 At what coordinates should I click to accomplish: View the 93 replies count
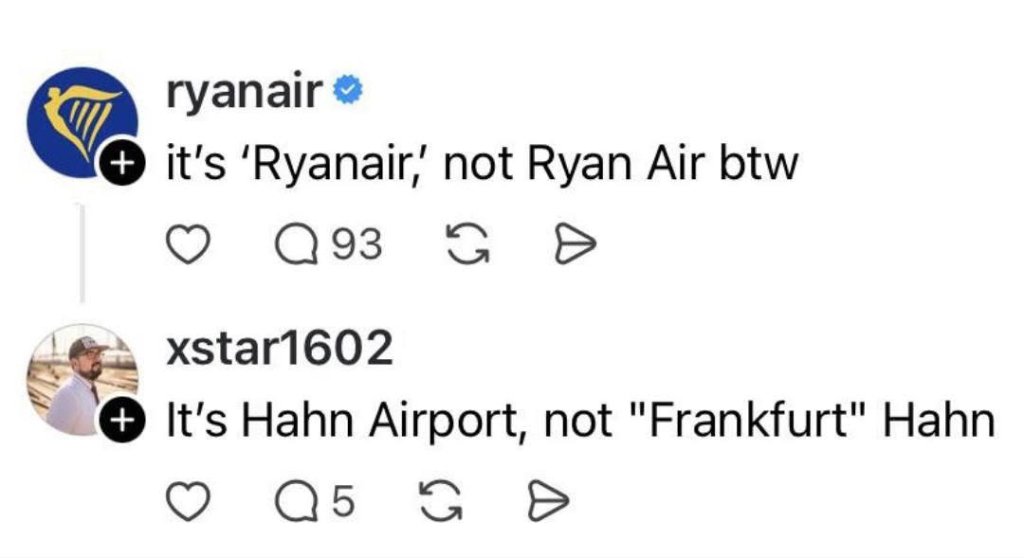click(355, 243)
